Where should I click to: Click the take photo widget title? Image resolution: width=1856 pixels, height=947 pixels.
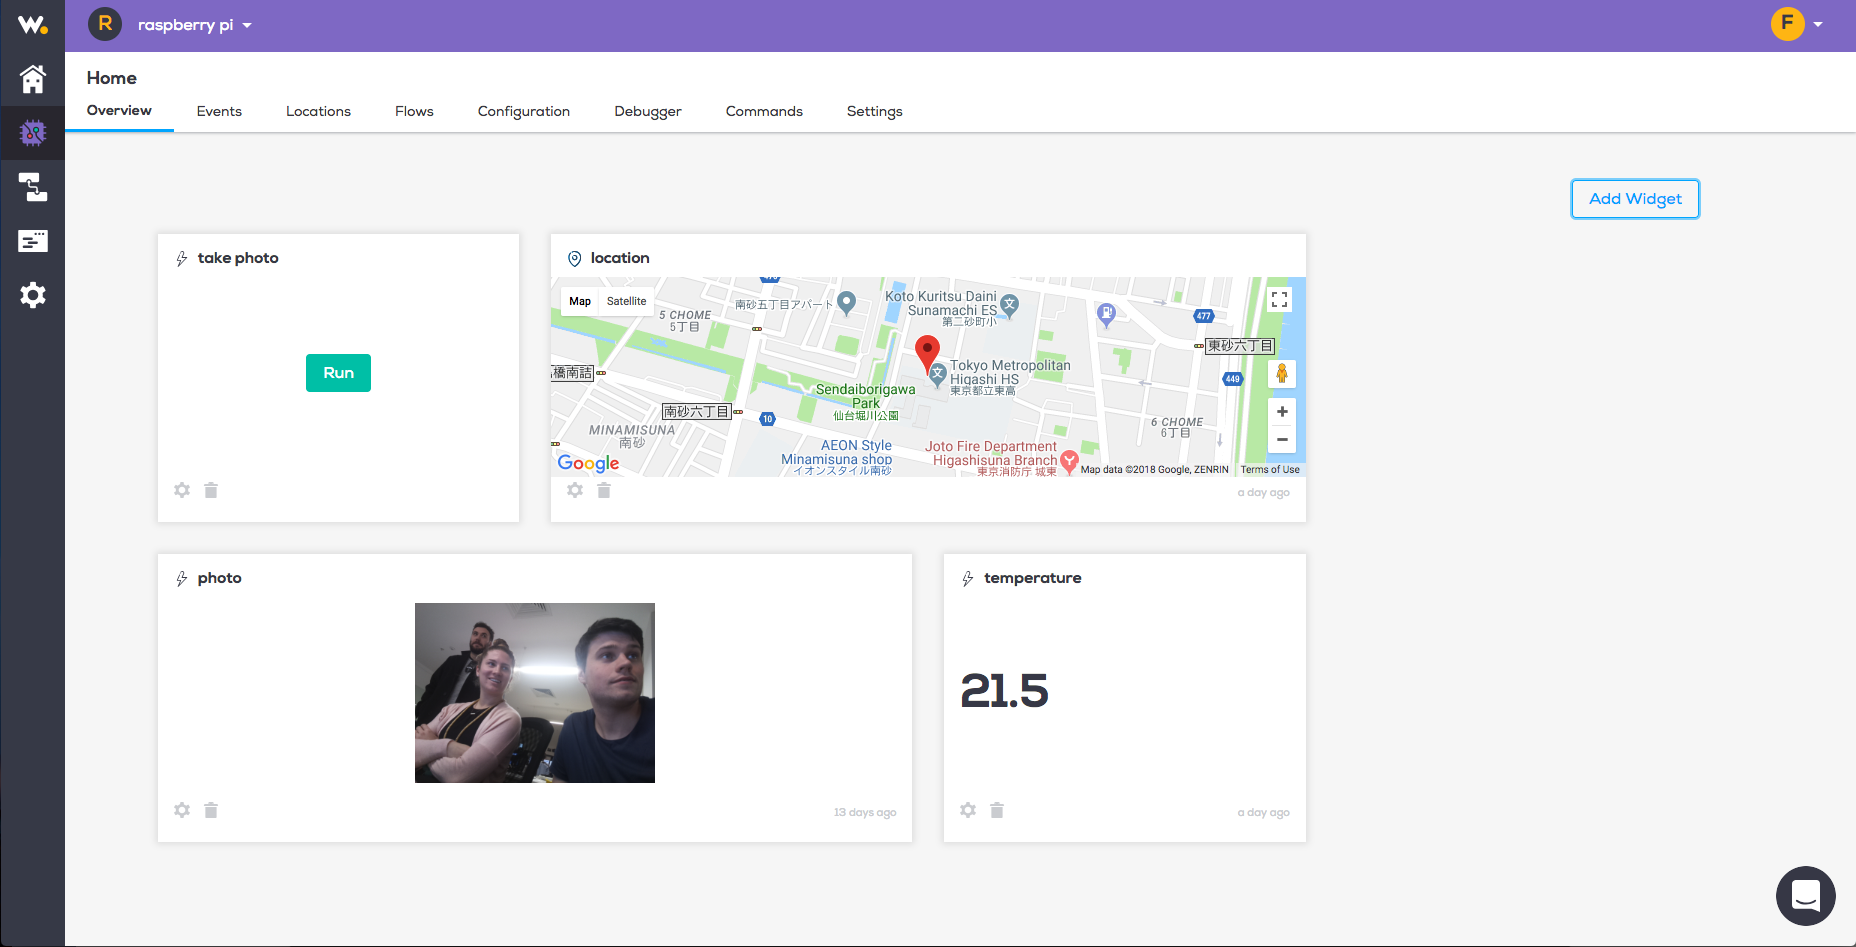pos(238,258)
